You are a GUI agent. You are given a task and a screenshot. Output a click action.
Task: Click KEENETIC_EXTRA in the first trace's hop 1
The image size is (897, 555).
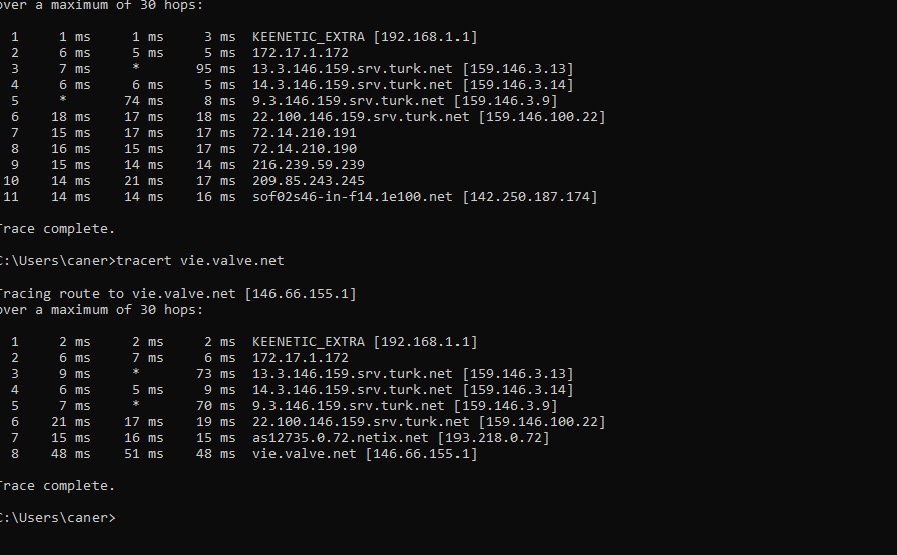(308, 37)
